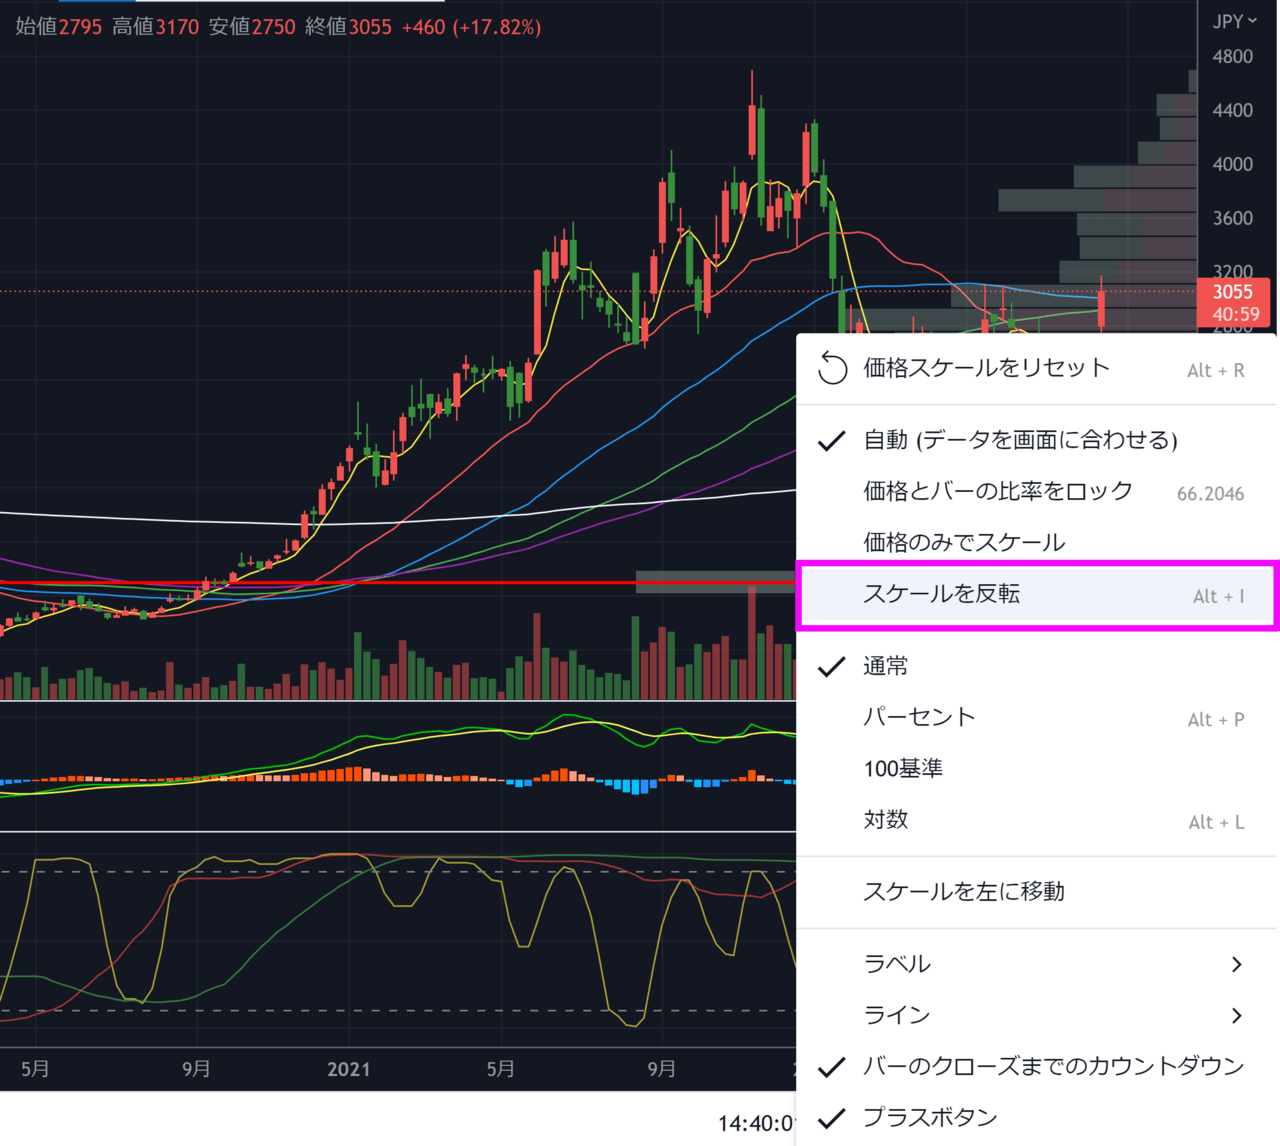This screenshot has width=1280, height=1146.
Task: Click the 4000 price scale label
Action: [x=1232, y=164]
